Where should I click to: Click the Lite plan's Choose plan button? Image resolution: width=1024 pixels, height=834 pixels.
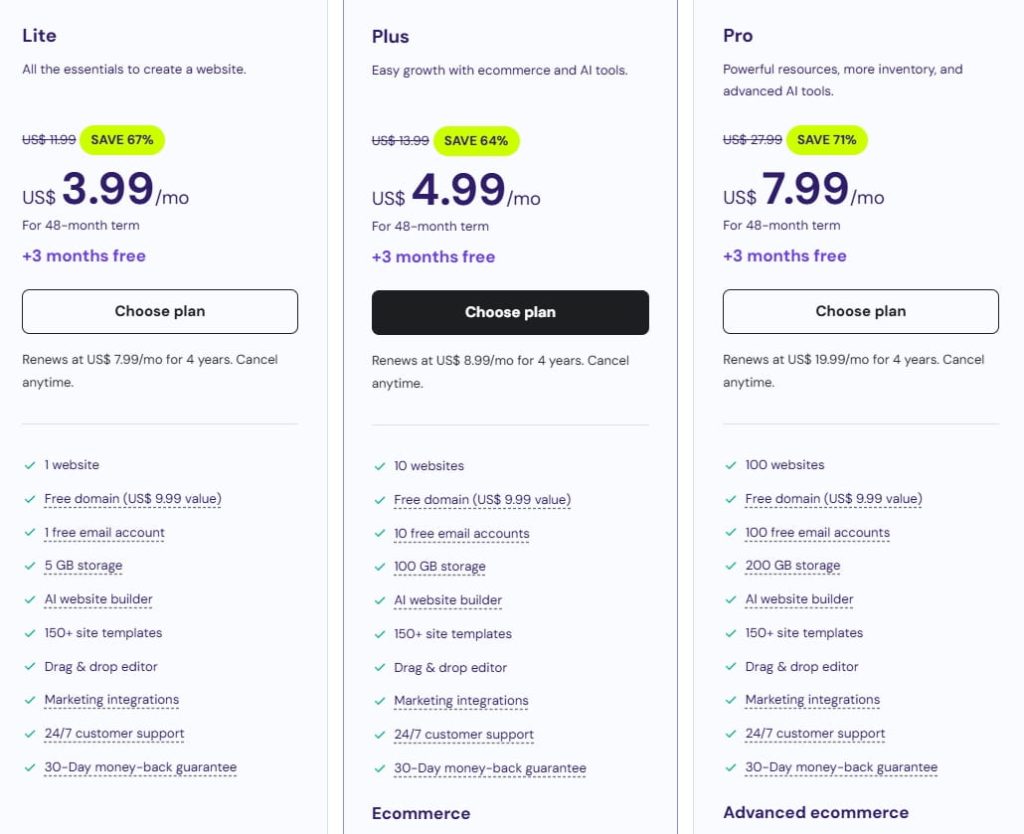[160, 311]
